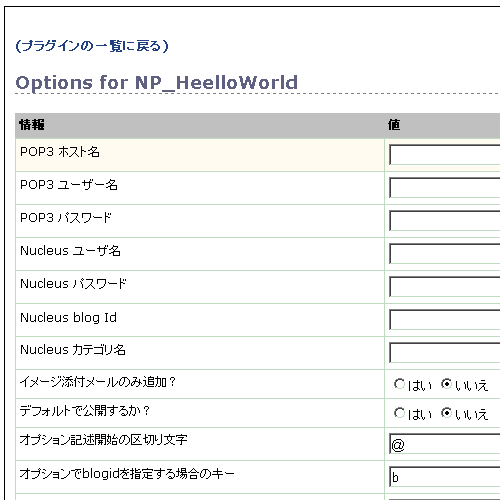Focus the Nucleus ユーザ名 input field
The height and width of the screenshot is (500, 500).
445,254
